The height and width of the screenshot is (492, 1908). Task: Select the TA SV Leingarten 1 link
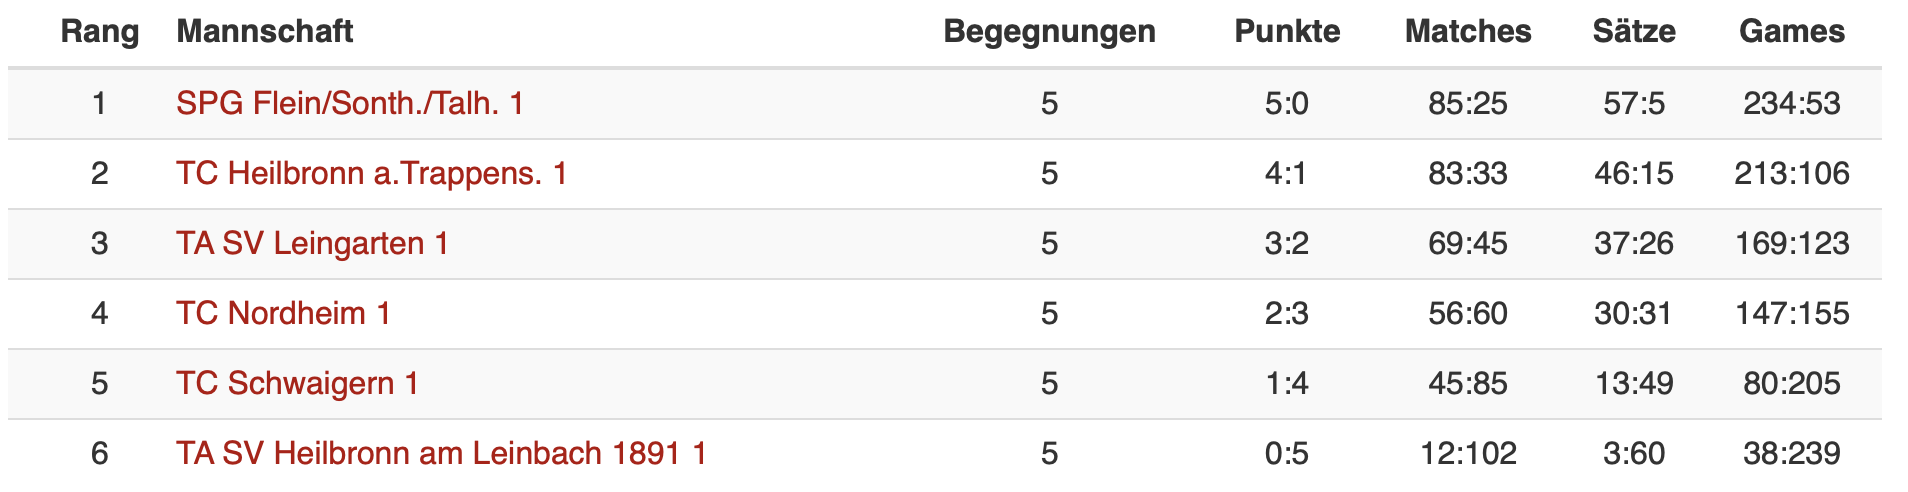pyautogui.click(x=312, y=244)
